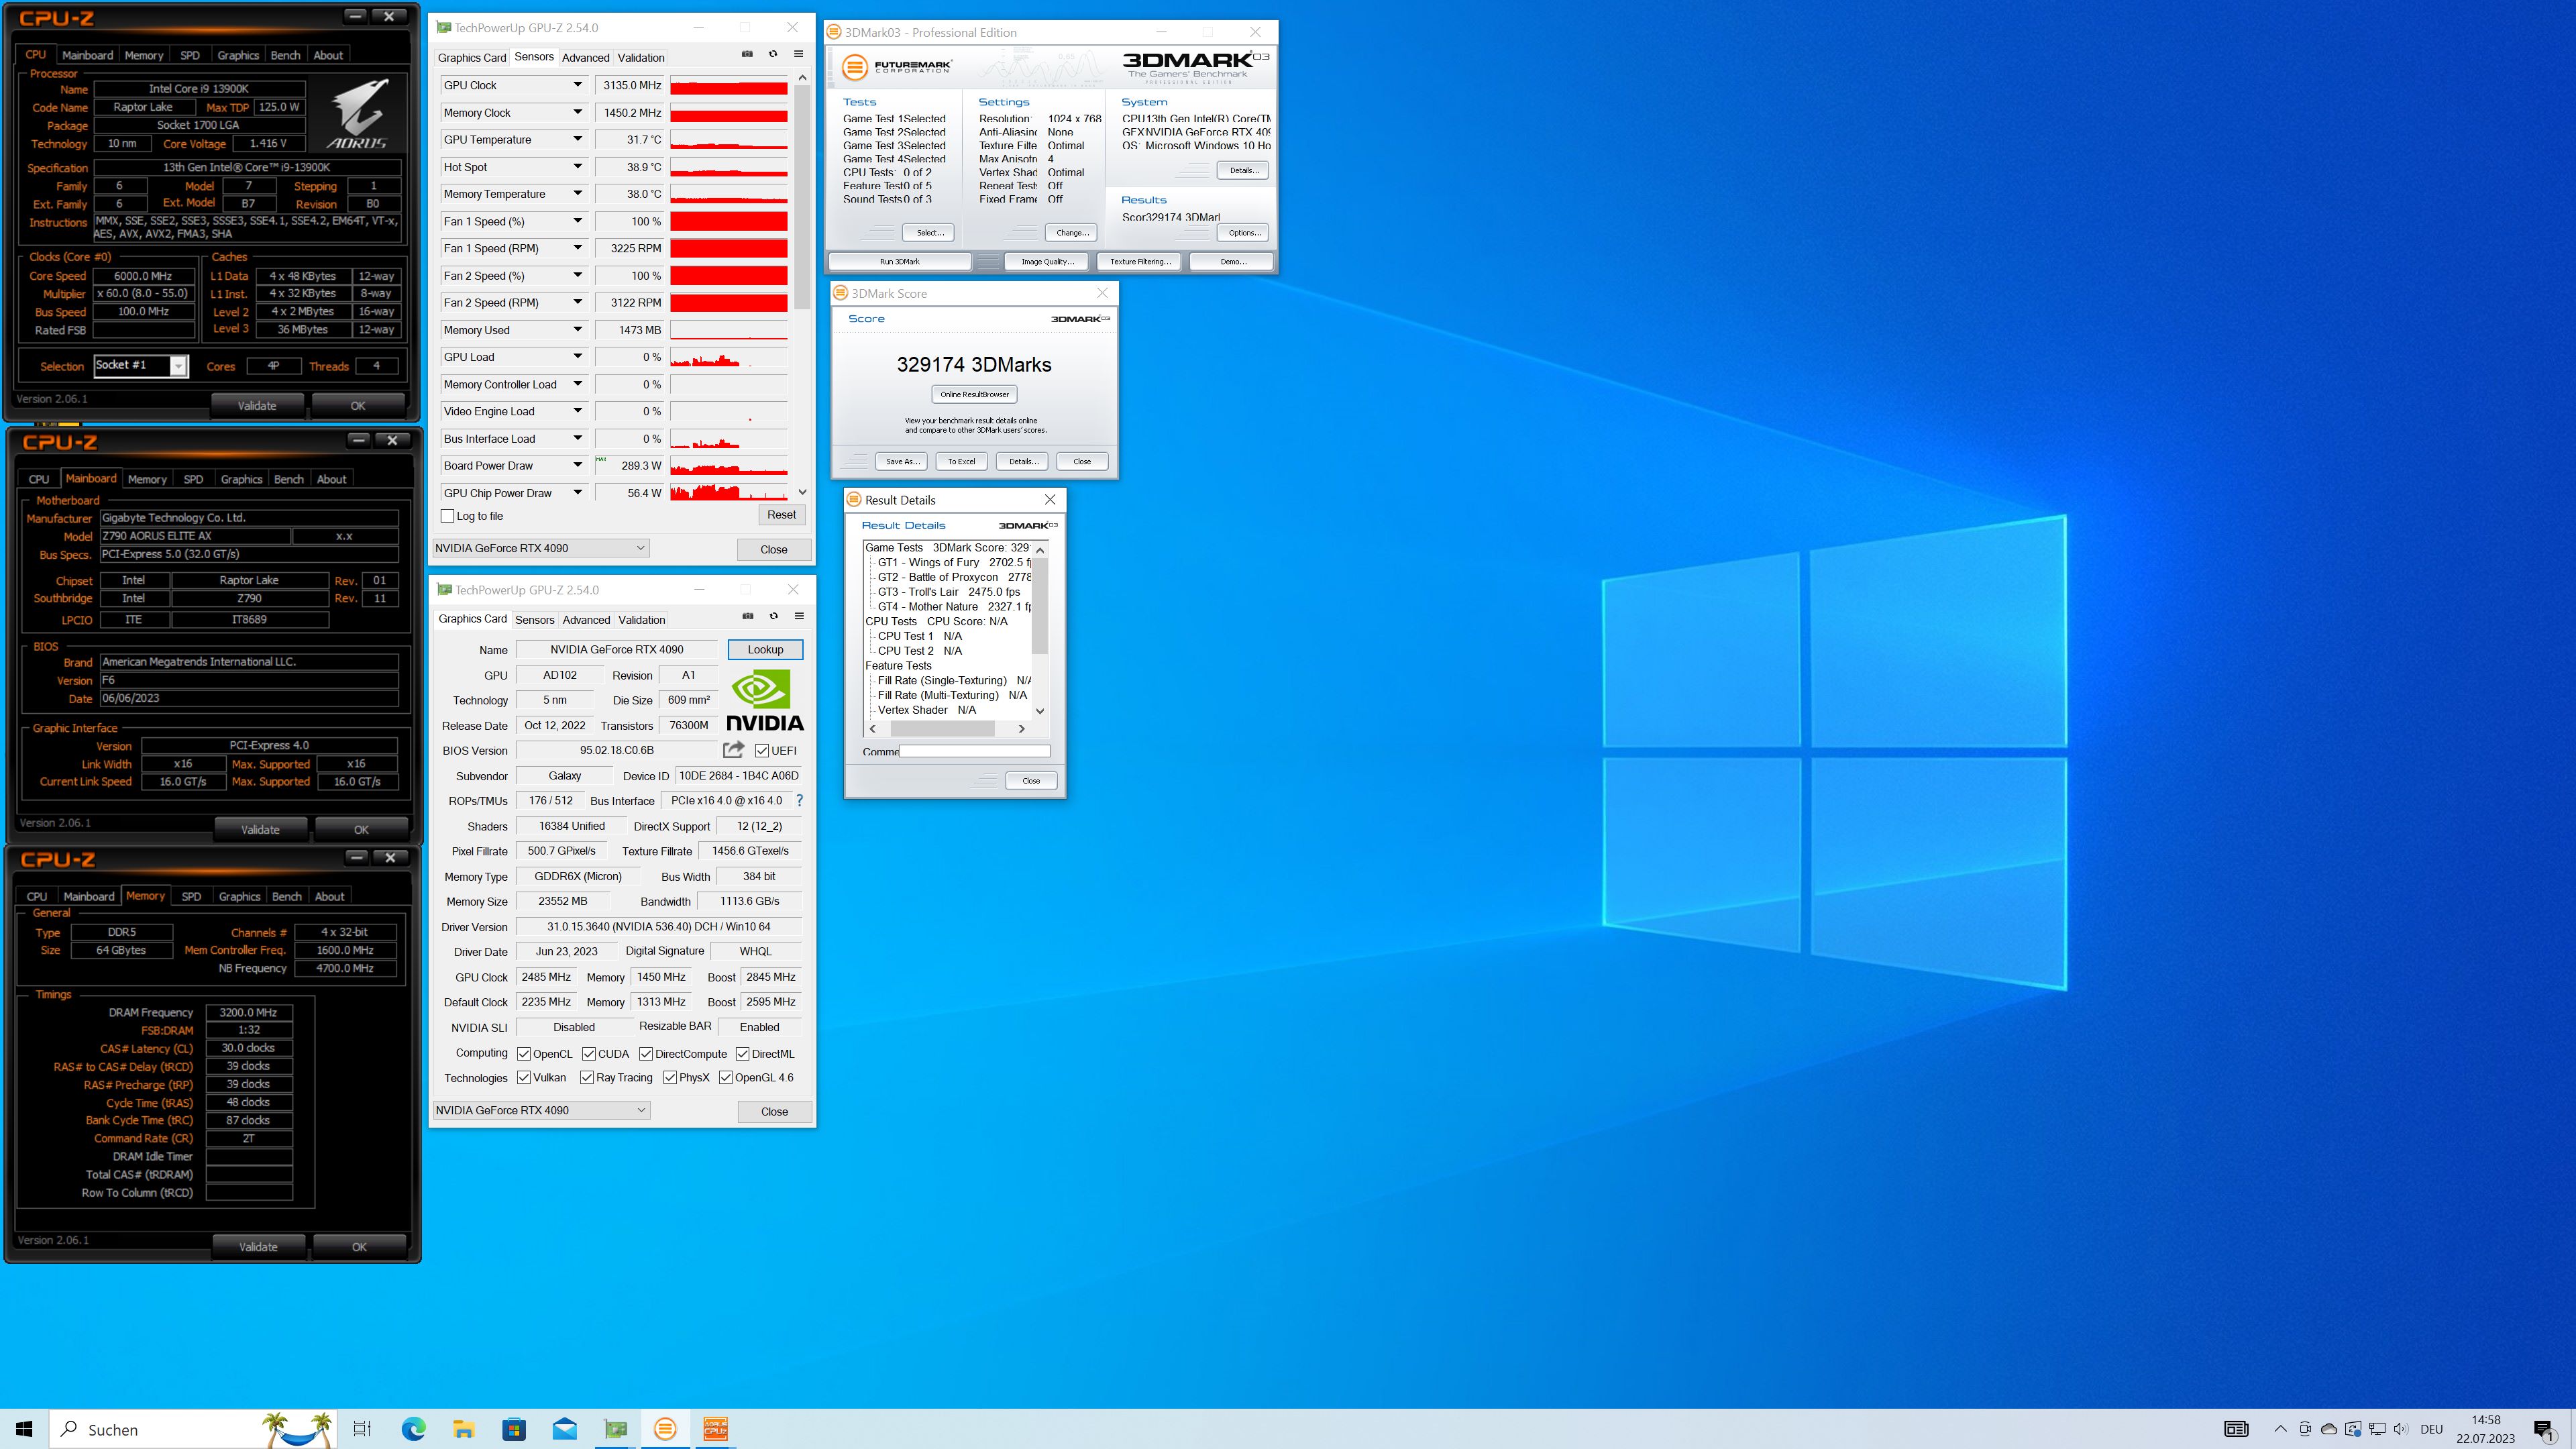Screen dimensions: 2576x1449
Task: Toggle the Ray Tracing checkbox
Action: pyautogui.click(x=586, y=1077)
